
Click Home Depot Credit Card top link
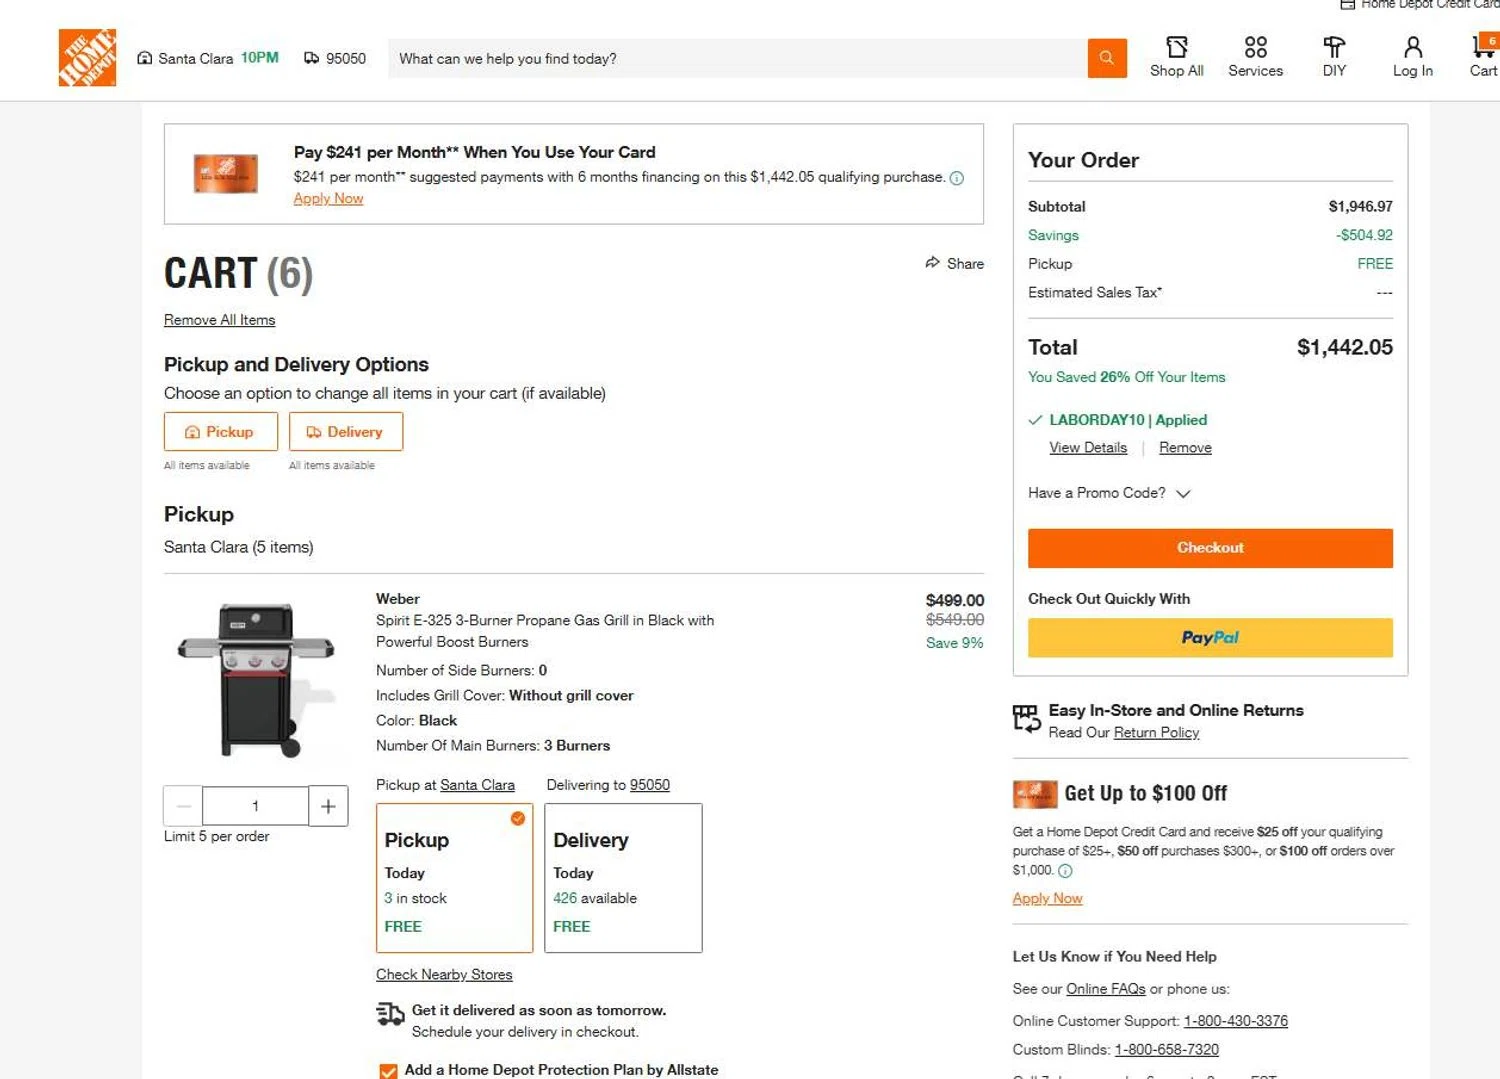tap(1419, 5)
